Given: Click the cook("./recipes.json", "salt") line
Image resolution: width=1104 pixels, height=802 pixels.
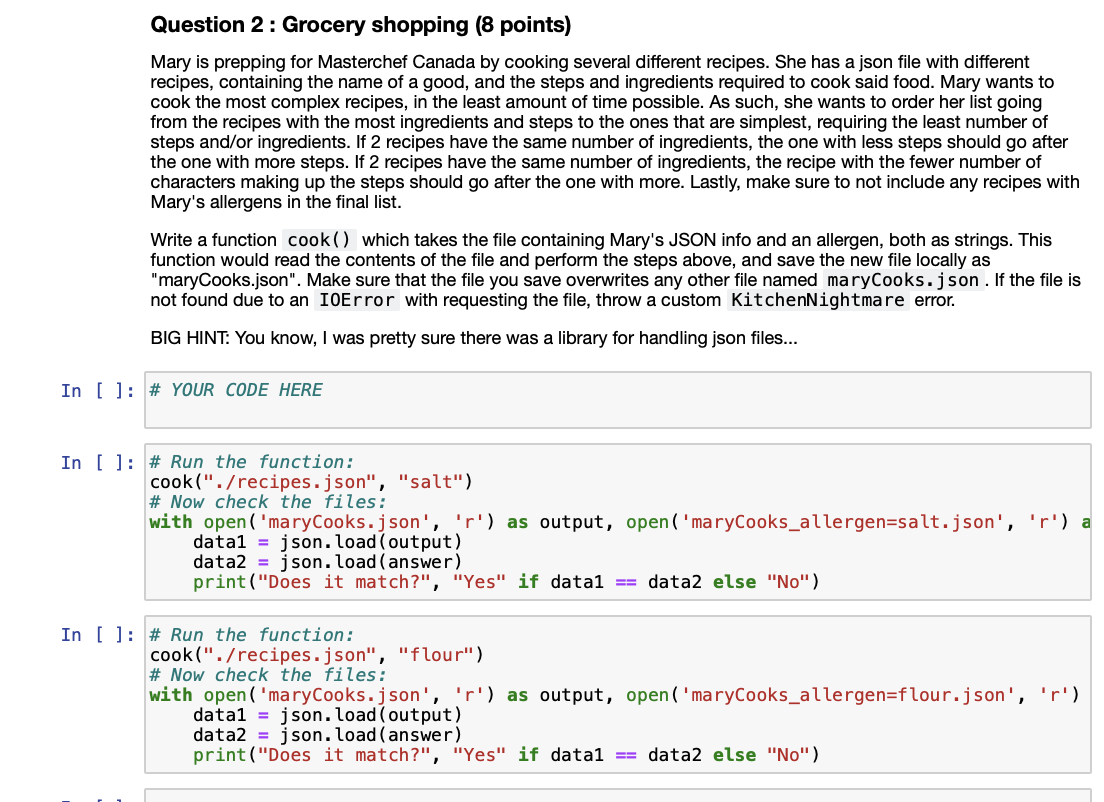Looking at the screenshot, I should (311, 482).
